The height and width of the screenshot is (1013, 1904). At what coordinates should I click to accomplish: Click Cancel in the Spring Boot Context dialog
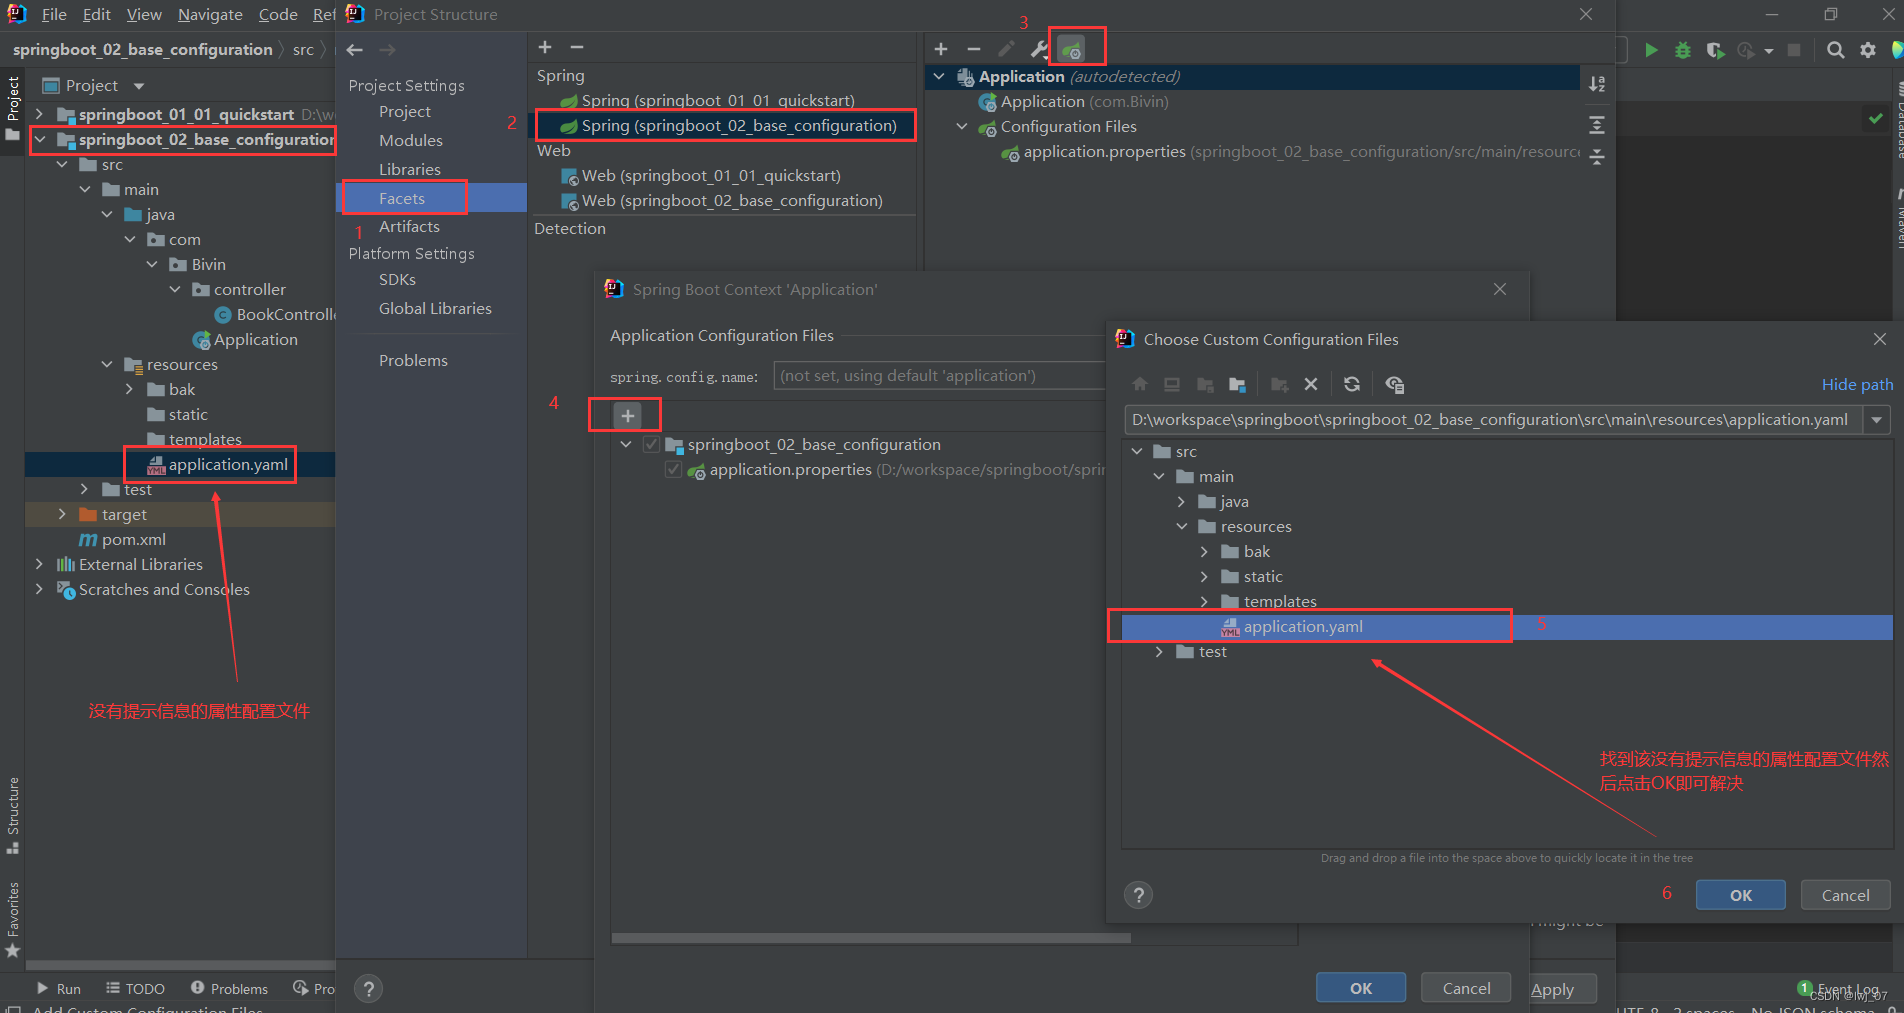1466,988
